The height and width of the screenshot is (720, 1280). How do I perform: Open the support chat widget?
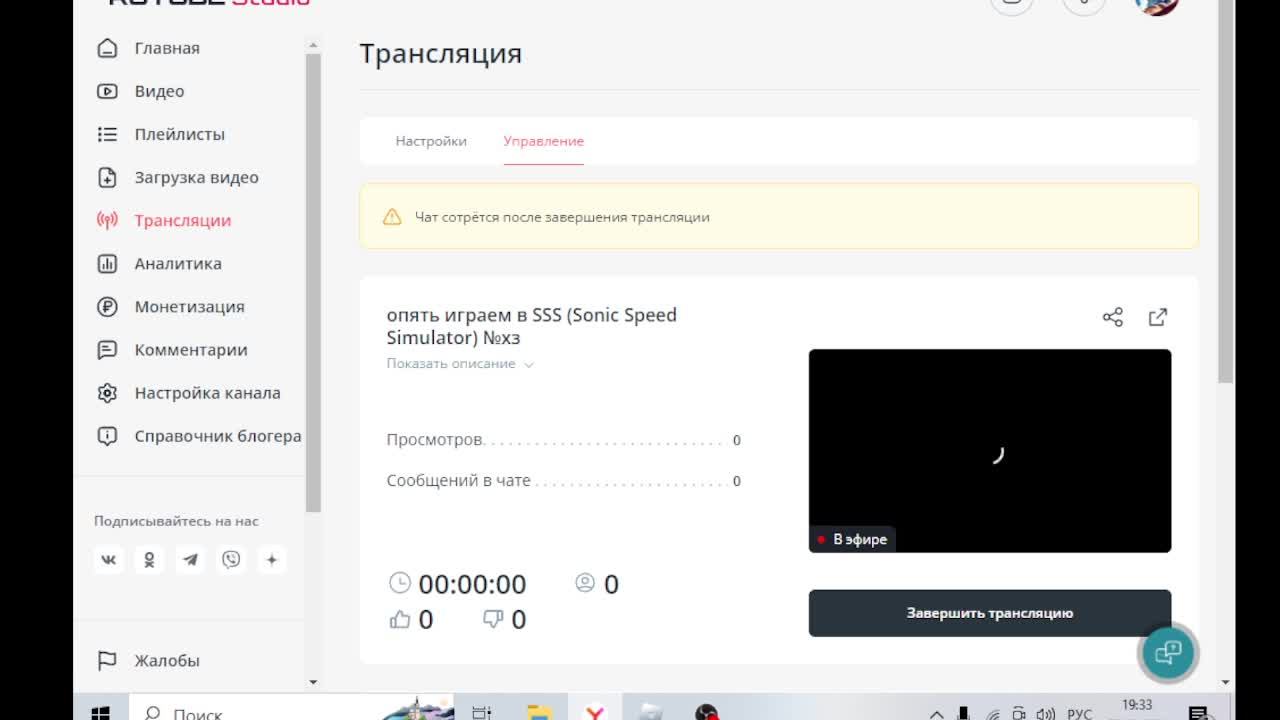coord(1168,652)
